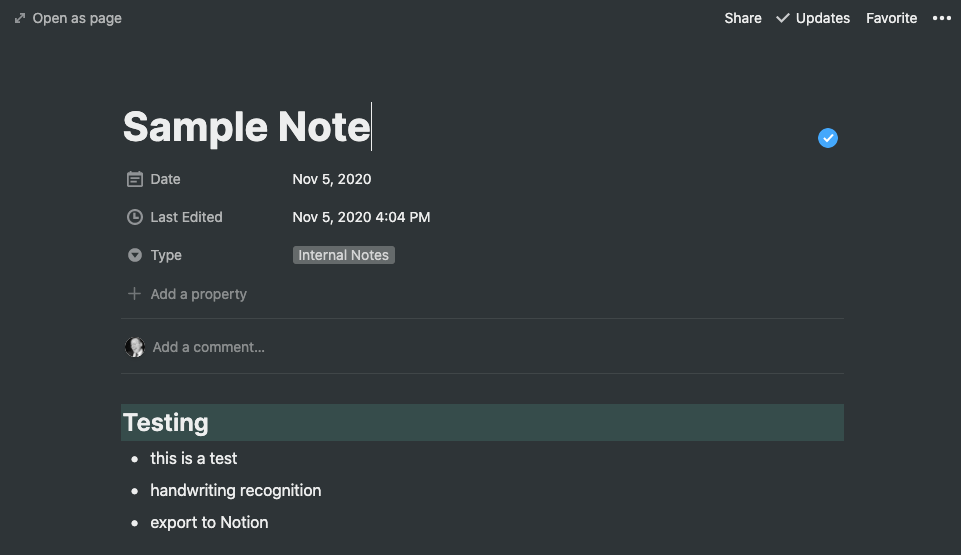Click the blue checkmark badge
Image resolution: width=961 pixels, height=555 pixels.
coord(827,138)
